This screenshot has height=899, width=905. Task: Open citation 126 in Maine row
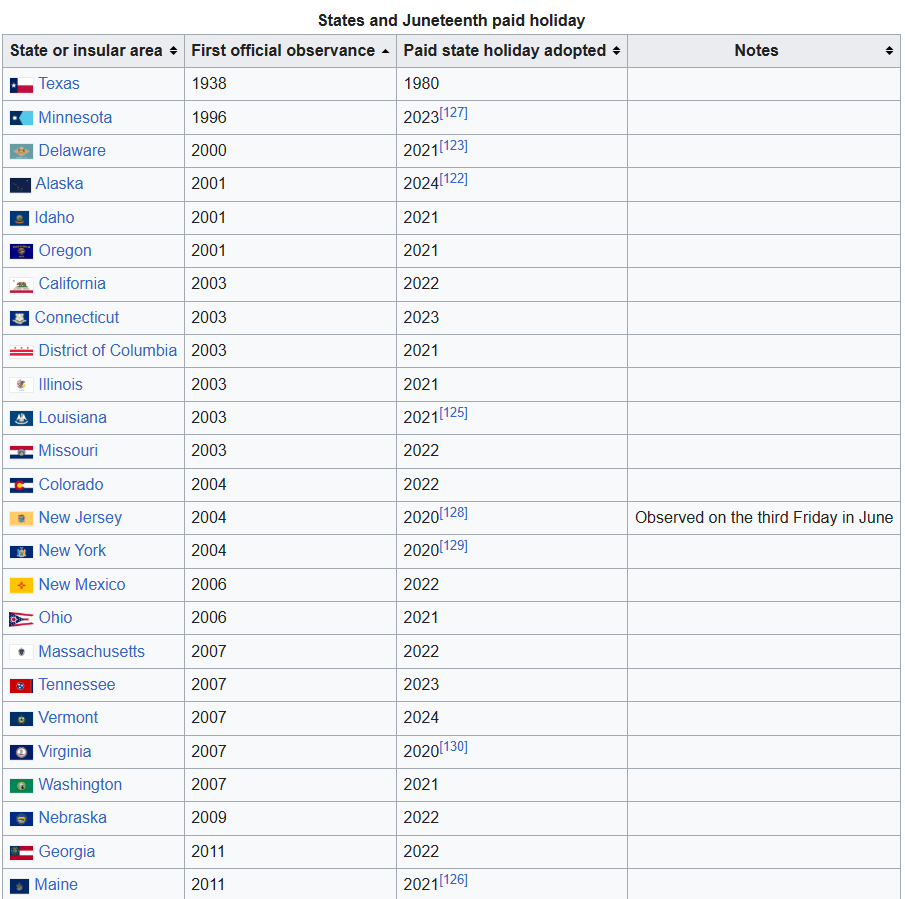click(x=453, y=880)
